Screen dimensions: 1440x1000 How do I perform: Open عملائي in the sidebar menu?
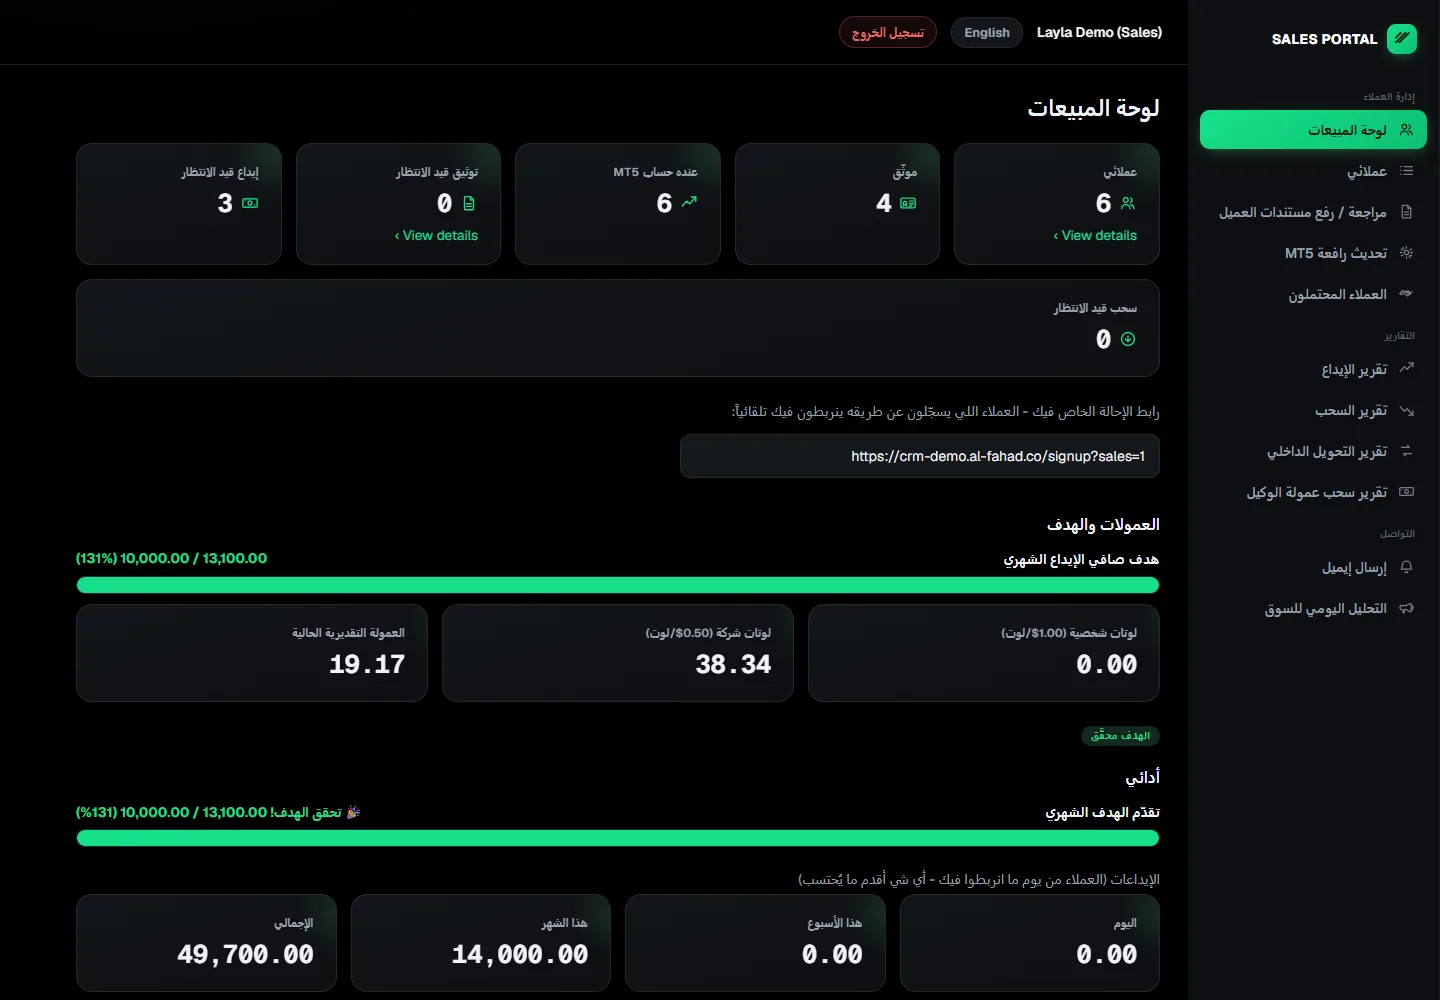1313,171
